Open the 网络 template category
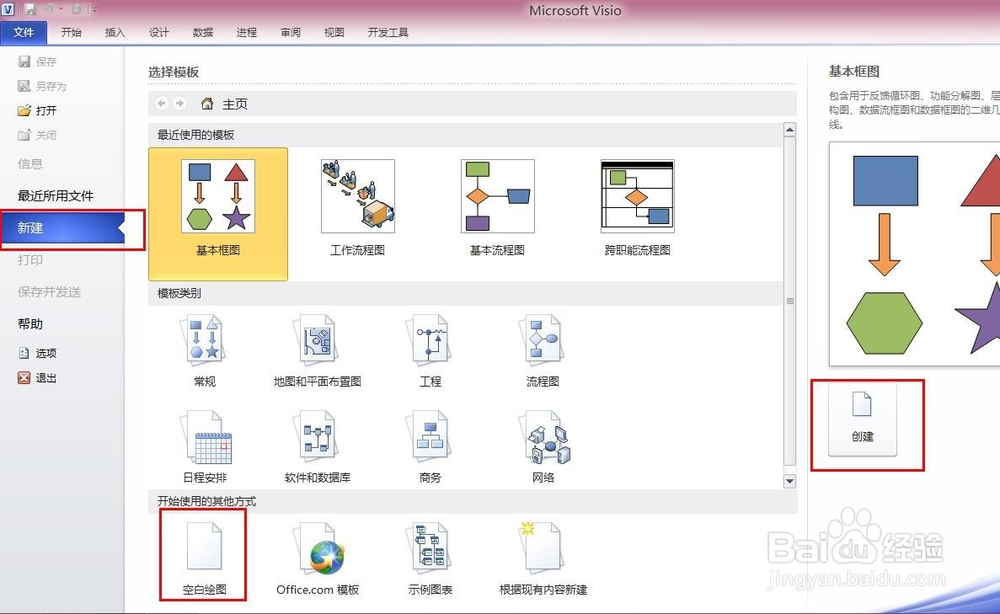This screenshot has height=614, width=1000. point(543,447)
